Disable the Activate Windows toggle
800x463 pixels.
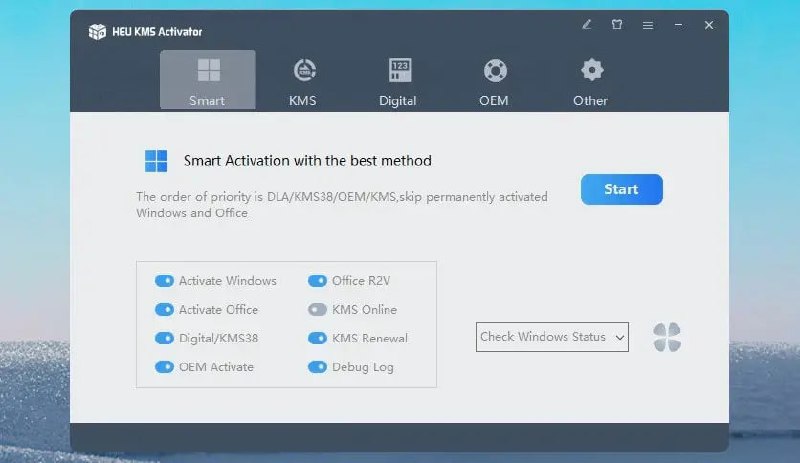[164, 281]
